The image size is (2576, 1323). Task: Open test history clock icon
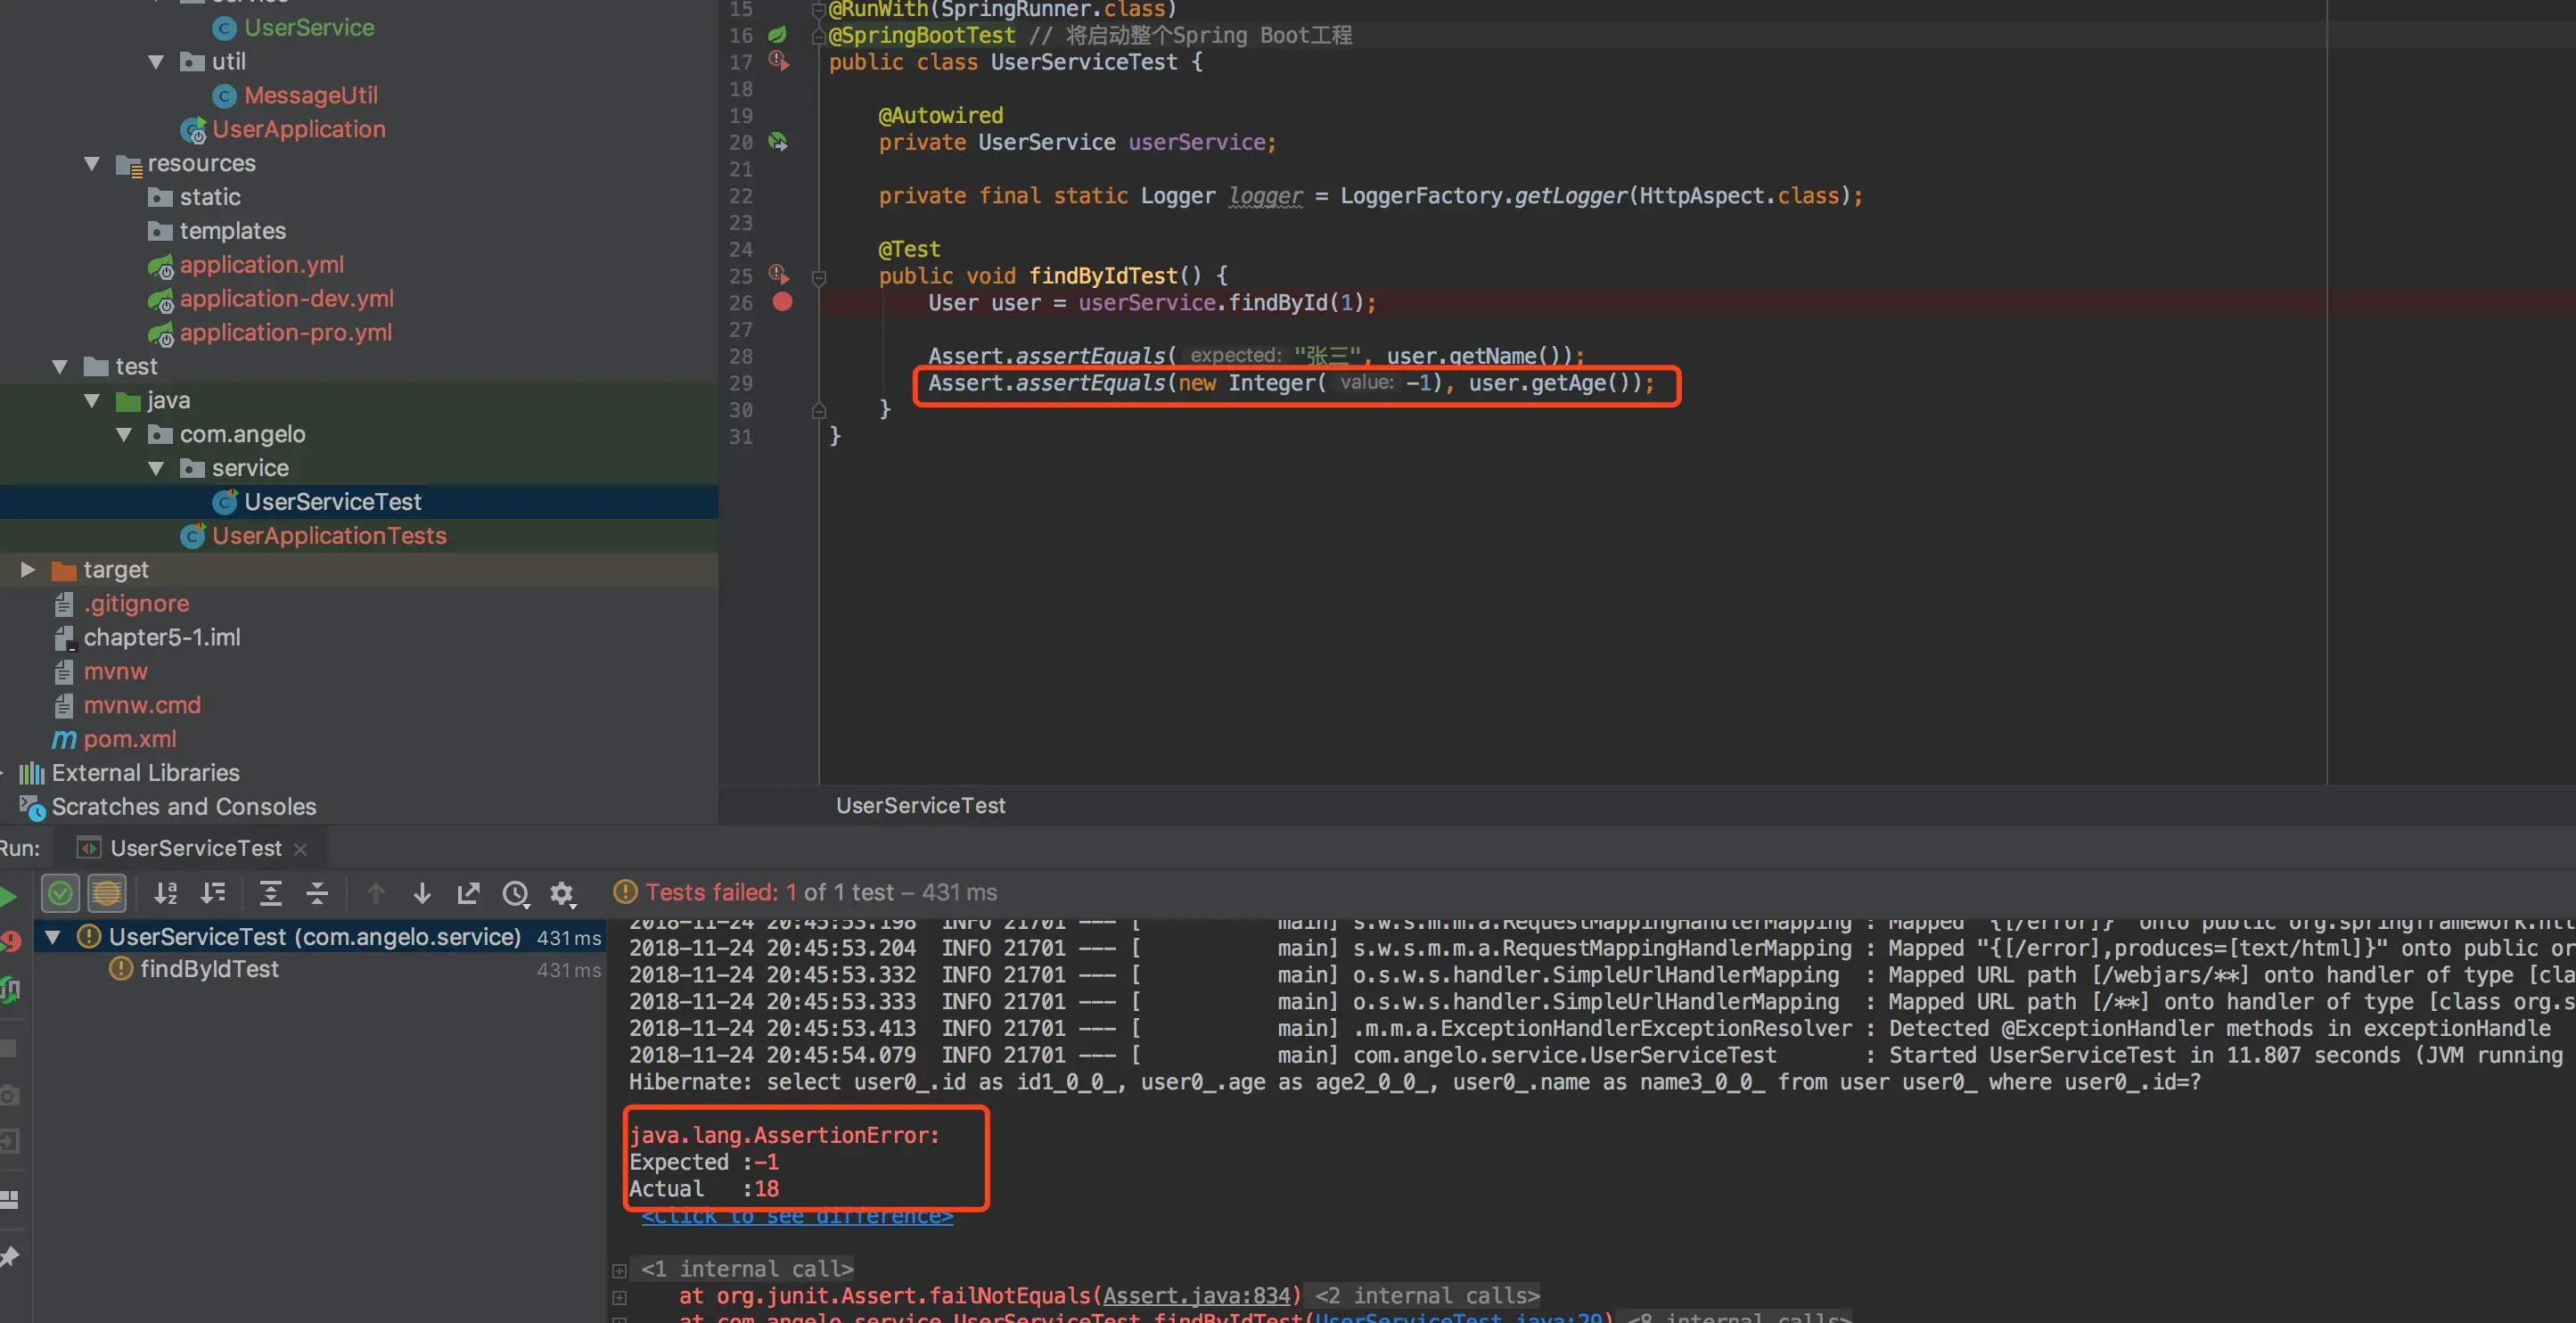516,893
